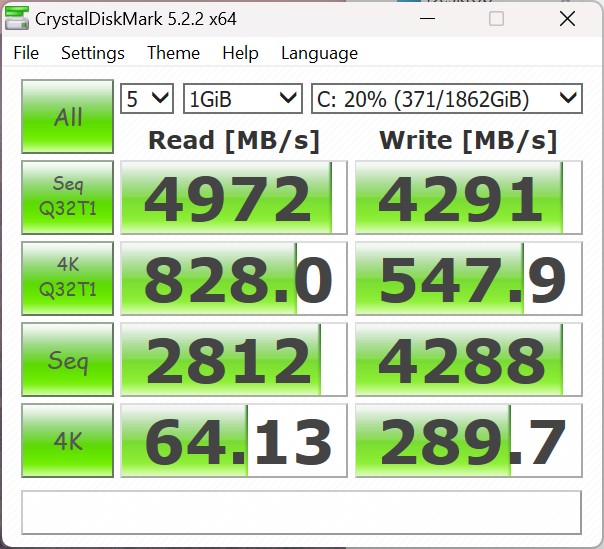Click the CrystalDiskMark app icon in title bar
Image resolution: width=604 pixels, height=549 pixels.
tap(17, 19)
